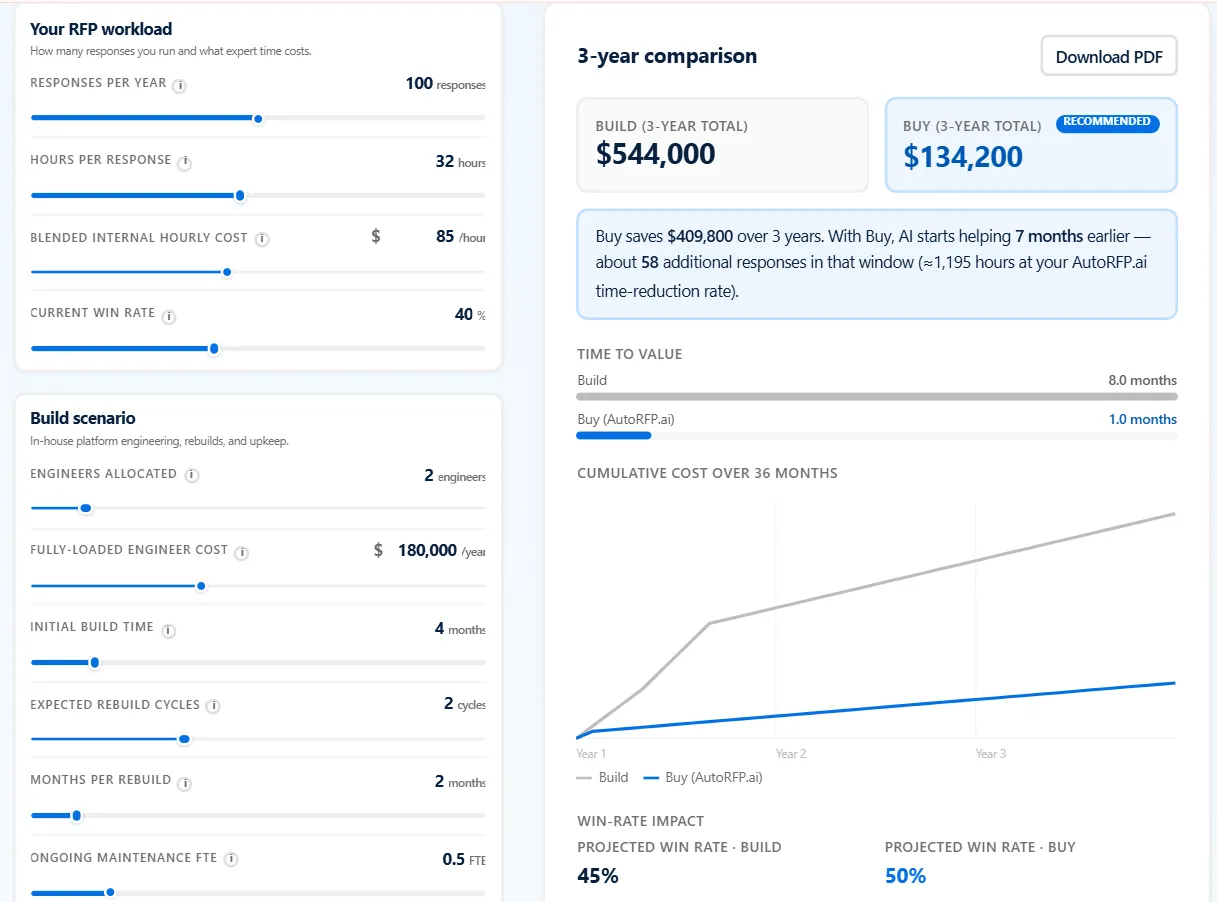This screenshot has width=1217, height=902.
Task: Edit the hours per response value 32
Action: (x=445, y=161)
